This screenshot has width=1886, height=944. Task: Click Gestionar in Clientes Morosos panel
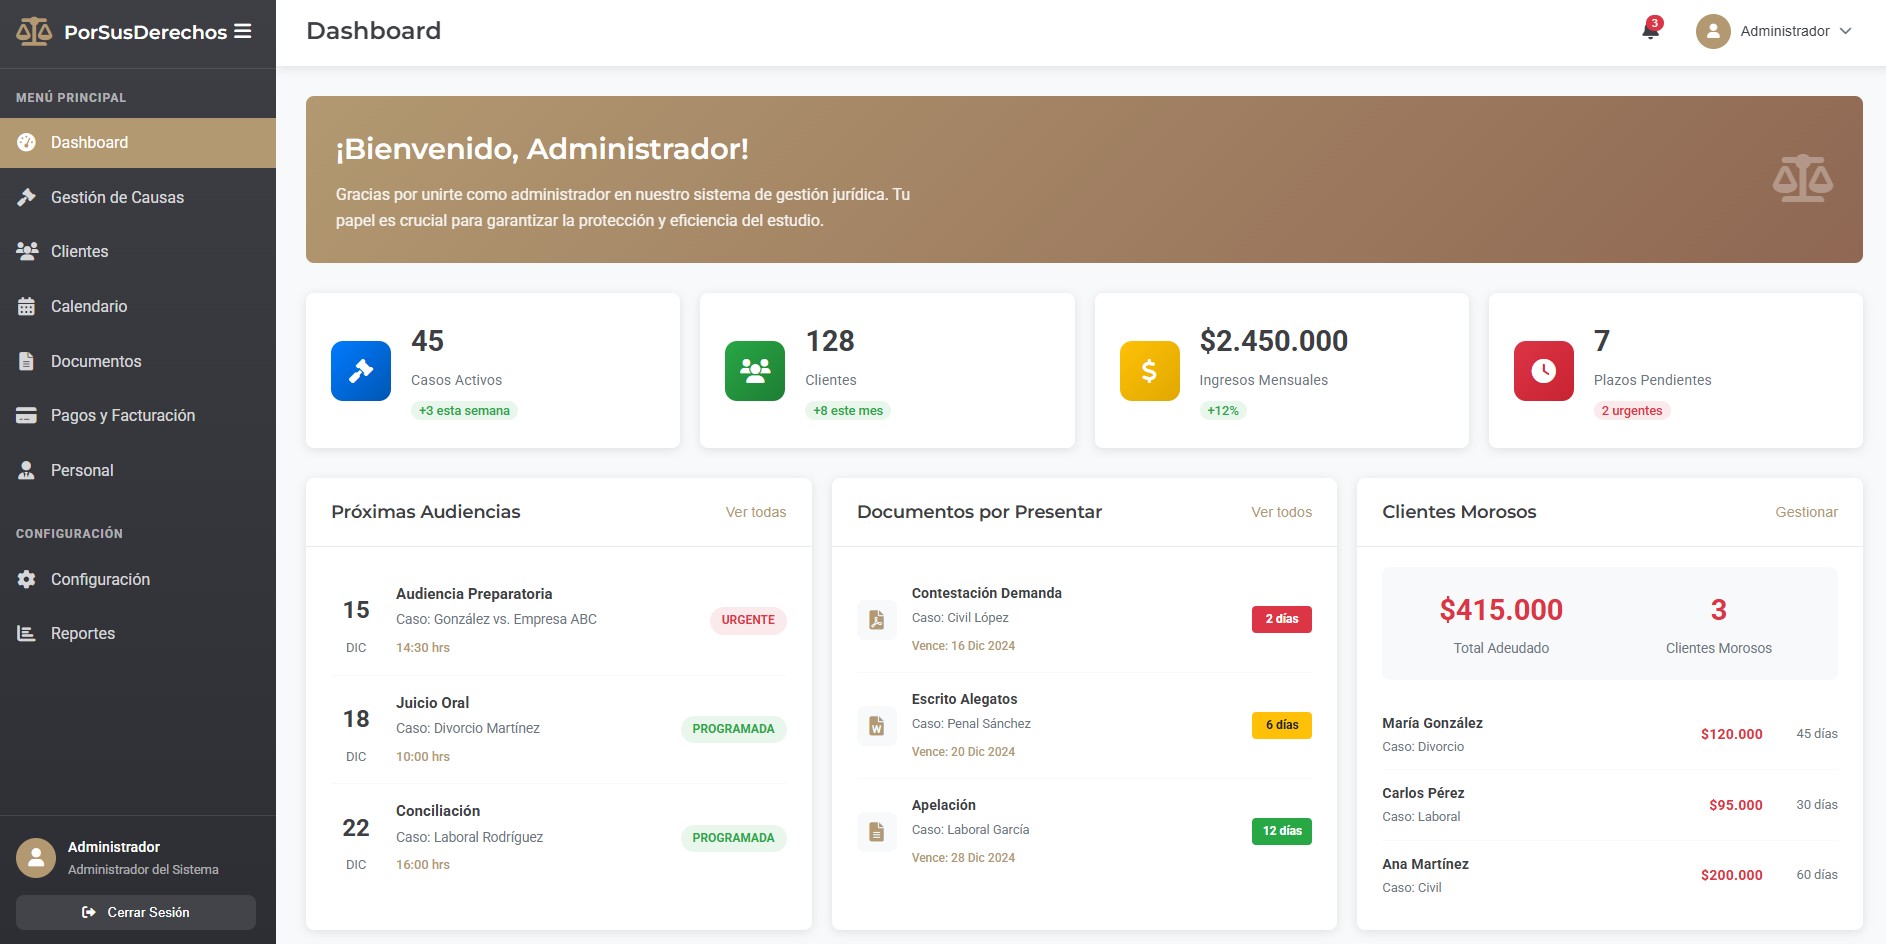pyautogui.click(x=1806, y=511)
